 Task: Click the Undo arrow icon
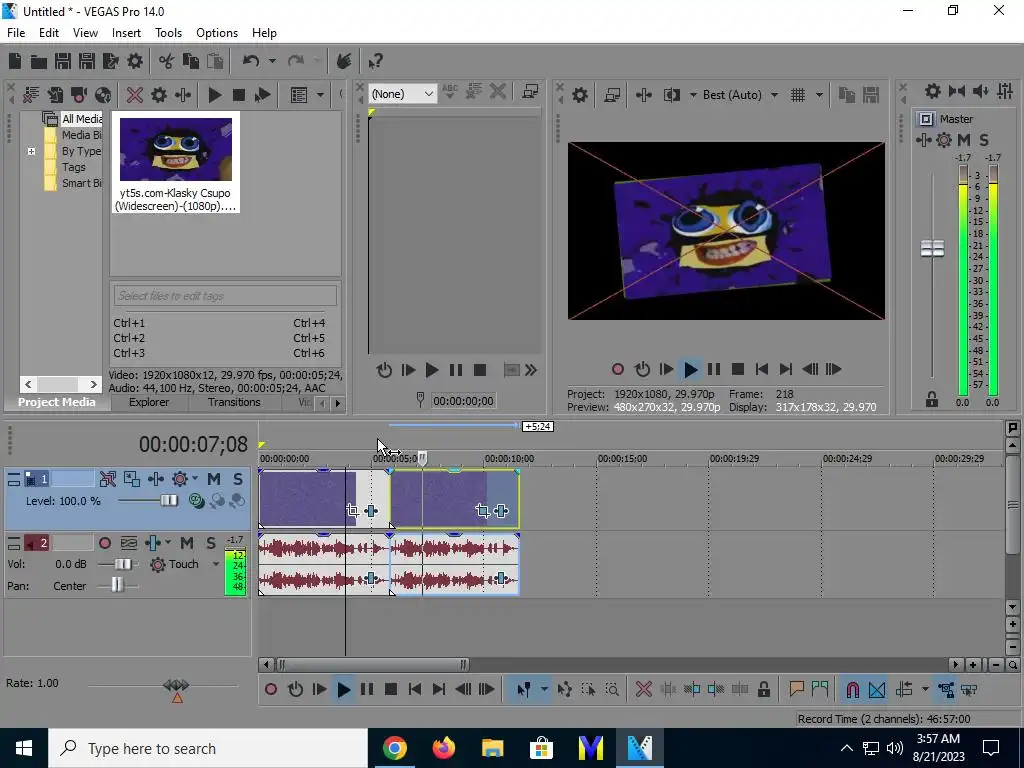click(250, 61)
